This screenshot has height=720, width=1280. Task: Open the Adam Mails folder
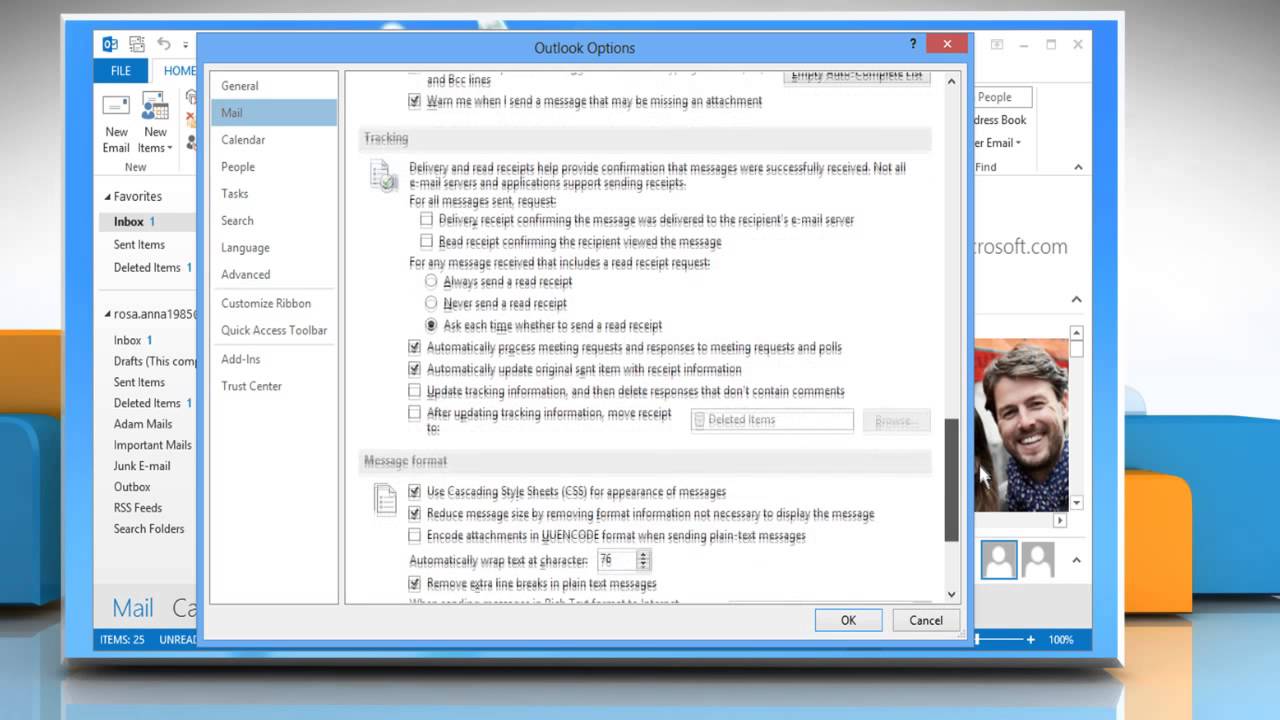tap(143, 424)
